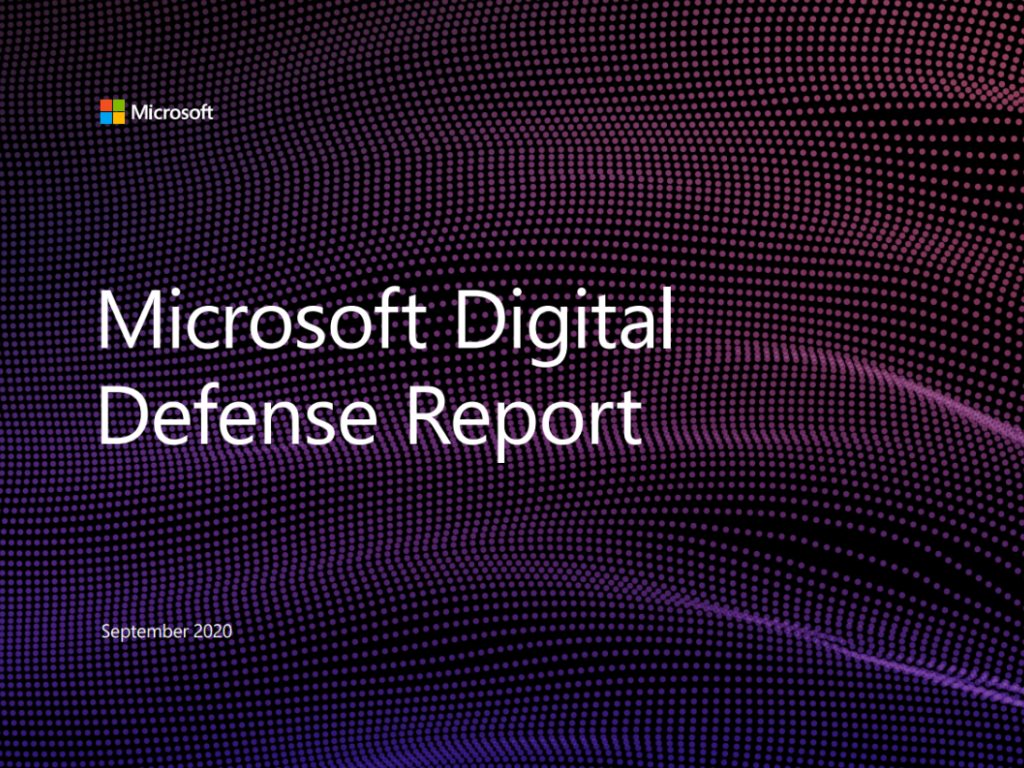
Task: Click the "September" text in the date
Action: point(140,632)
